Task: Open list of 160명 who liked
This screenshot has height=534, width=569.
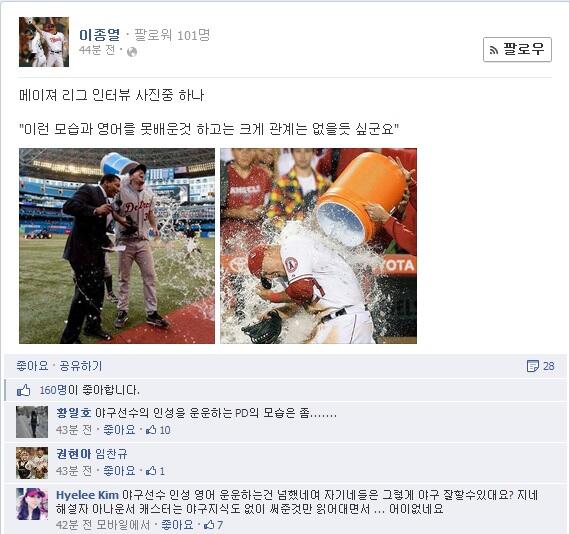Action: [53, 390]
